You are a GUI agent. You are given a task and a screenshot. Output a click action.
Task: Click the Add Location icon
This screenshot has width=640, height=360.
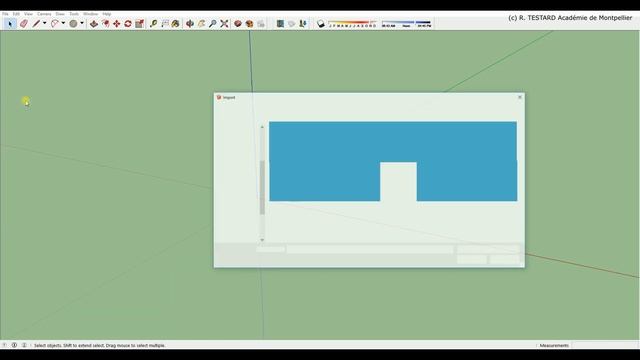[280, 24]
